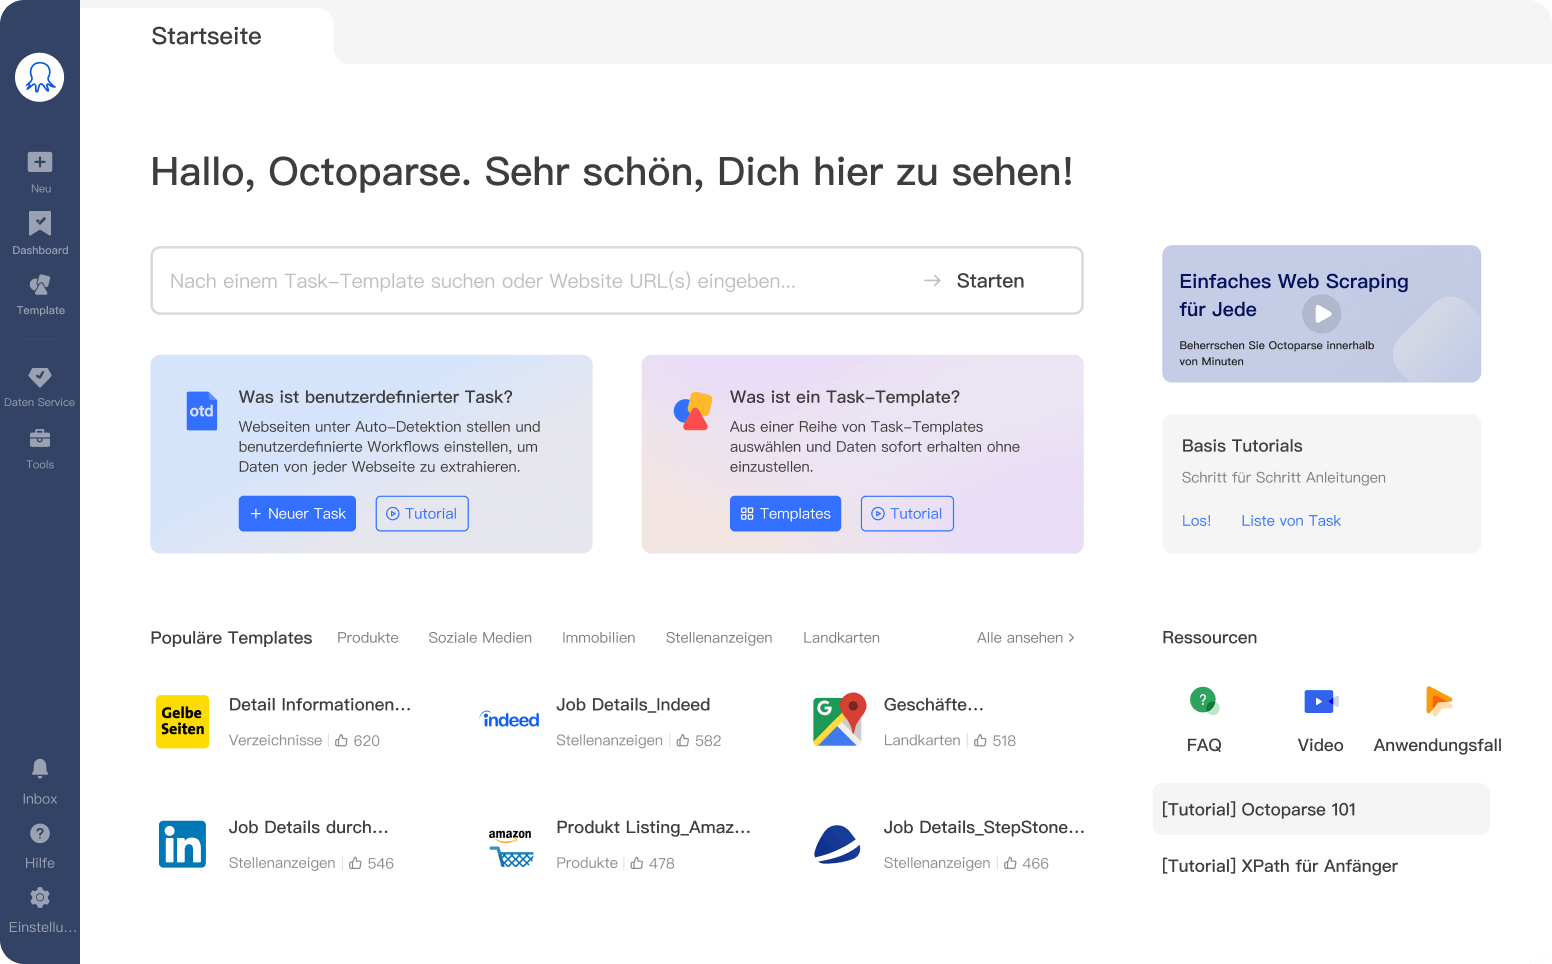The height and width of the screenshot is (964, 1552).
Task: Open the FAQ resource icon
Action: (x=1204, y=700)
